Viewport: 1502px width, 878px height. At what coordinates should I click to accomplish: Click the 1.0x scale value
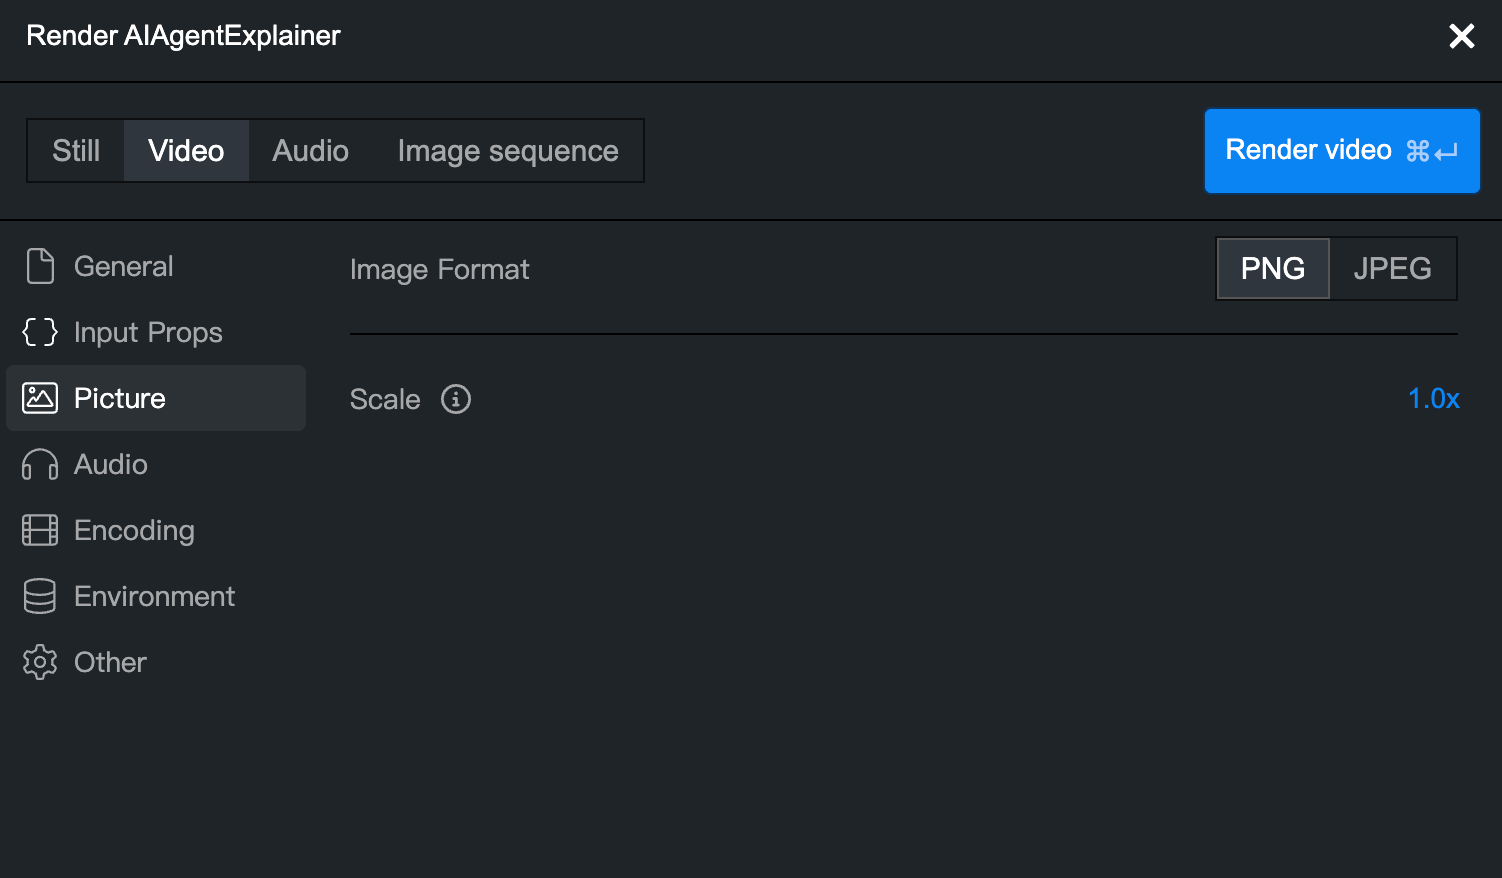[x=1434, y=399]
